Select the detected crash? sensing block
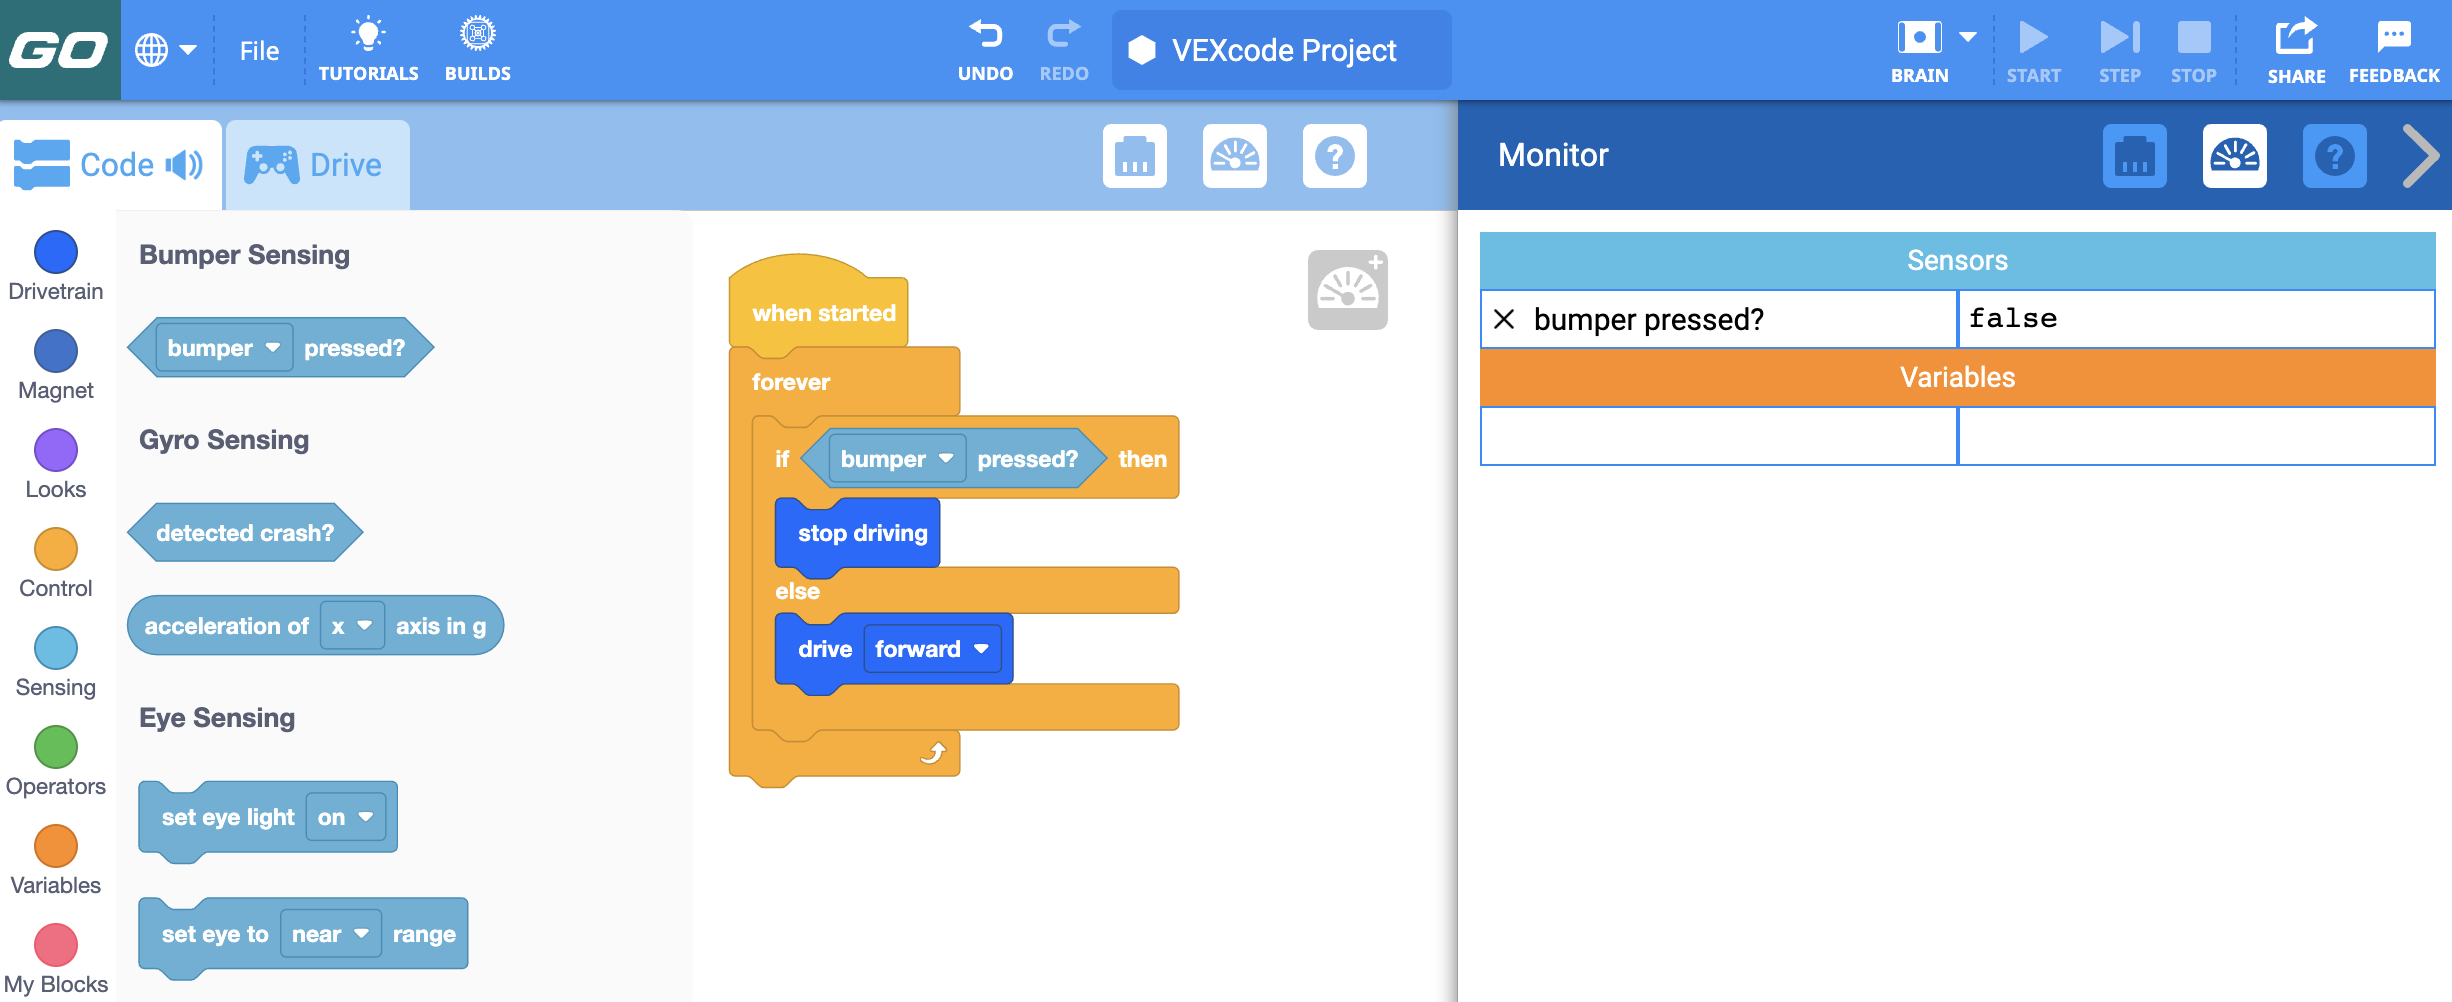 click(244, 532)
